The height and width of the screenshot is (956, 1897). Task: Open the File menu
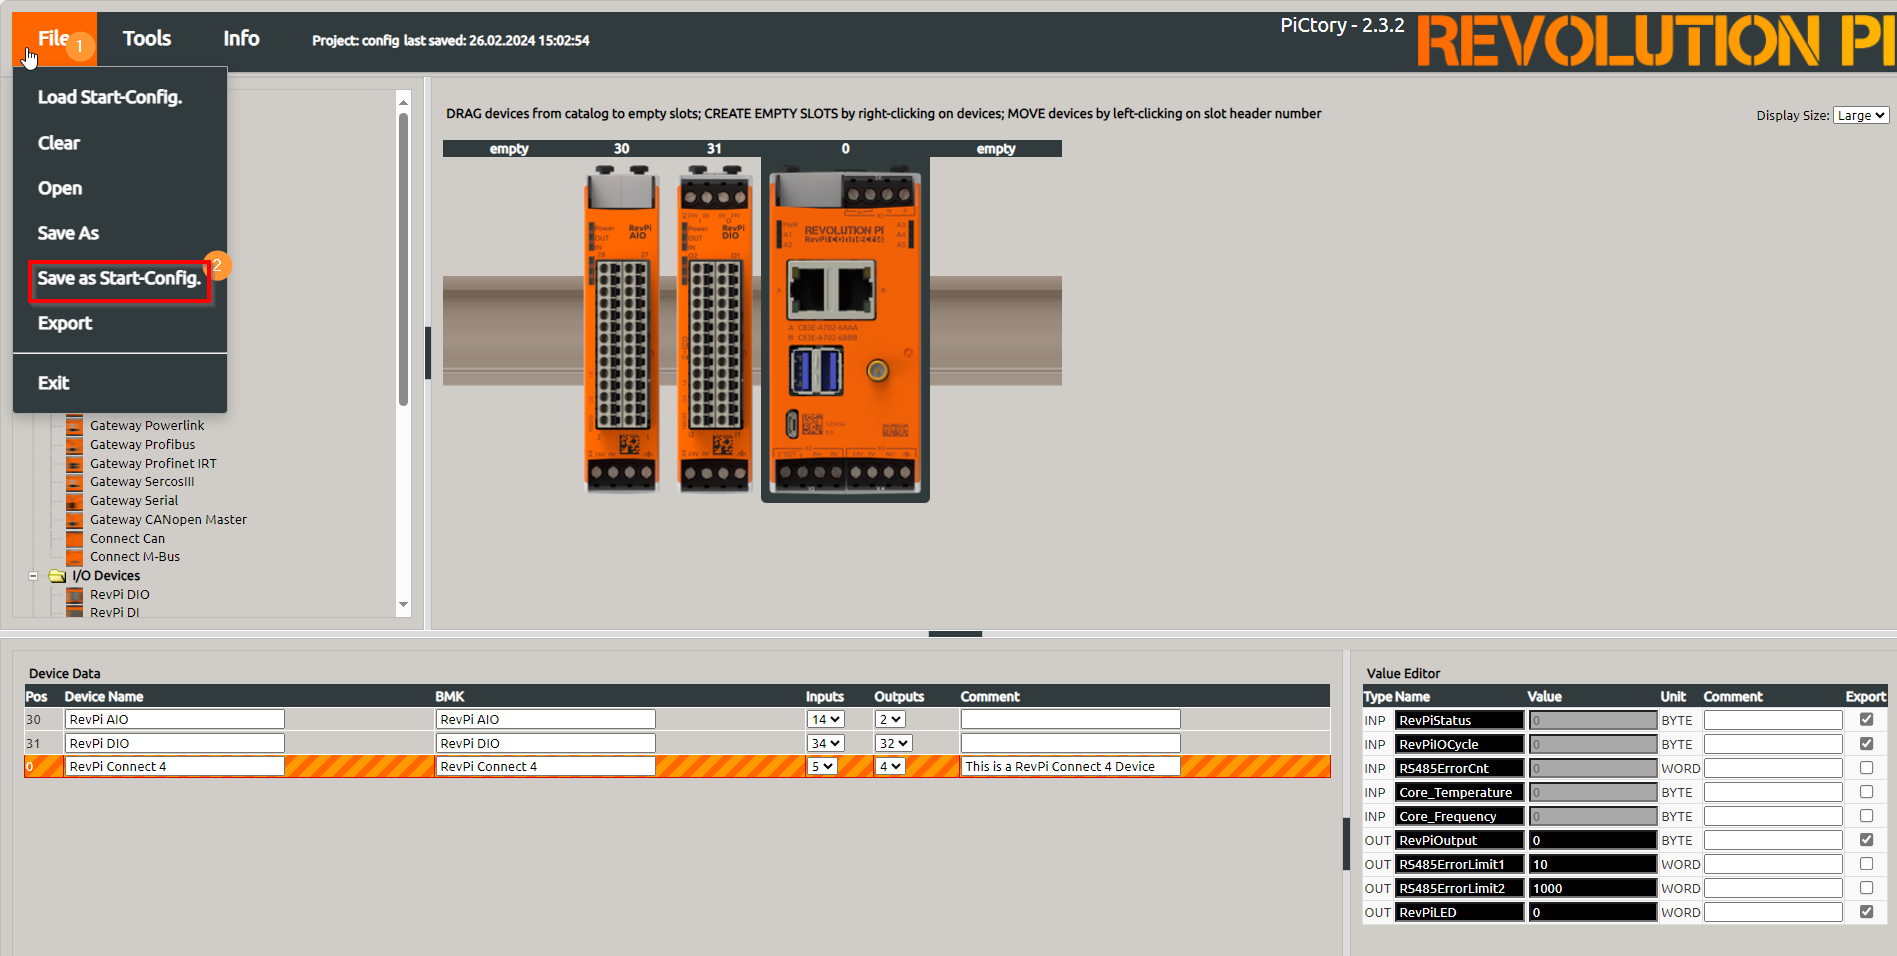coord(54,39)
